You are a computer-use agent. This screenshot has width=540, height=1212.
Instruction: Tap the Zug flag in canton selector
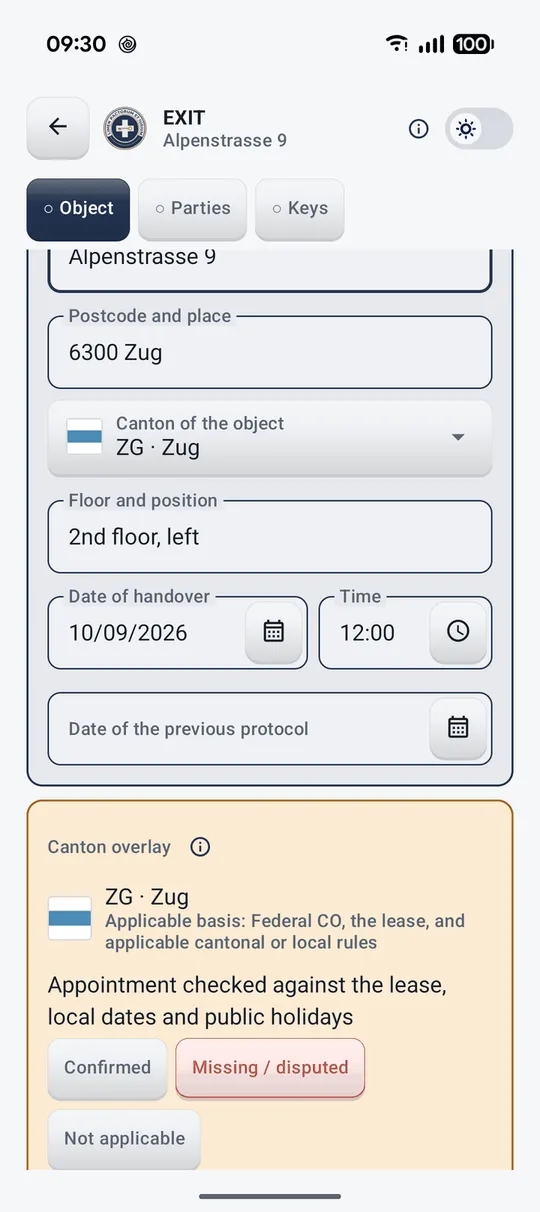(x=84, y=437)
